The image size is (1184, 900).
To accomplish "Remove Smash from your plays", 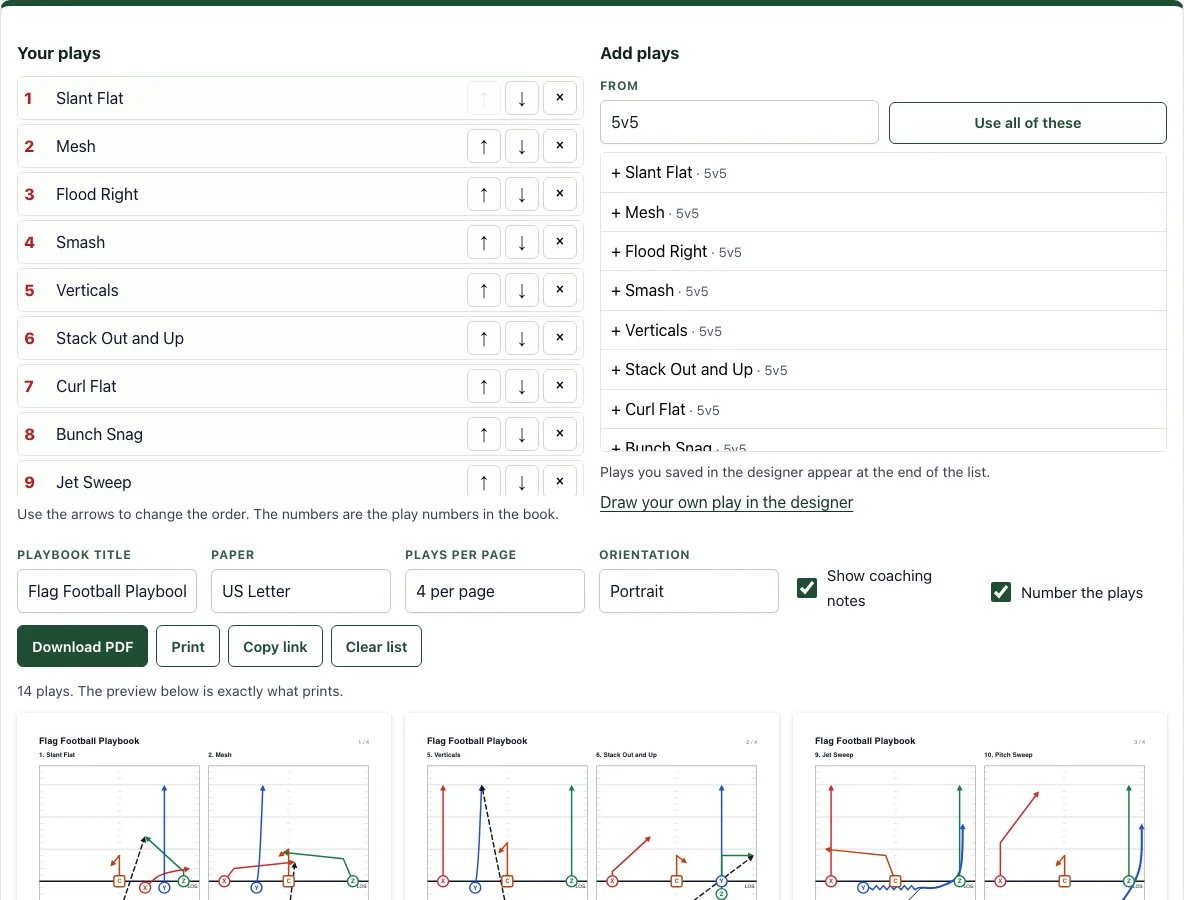I will pos(560,242).
